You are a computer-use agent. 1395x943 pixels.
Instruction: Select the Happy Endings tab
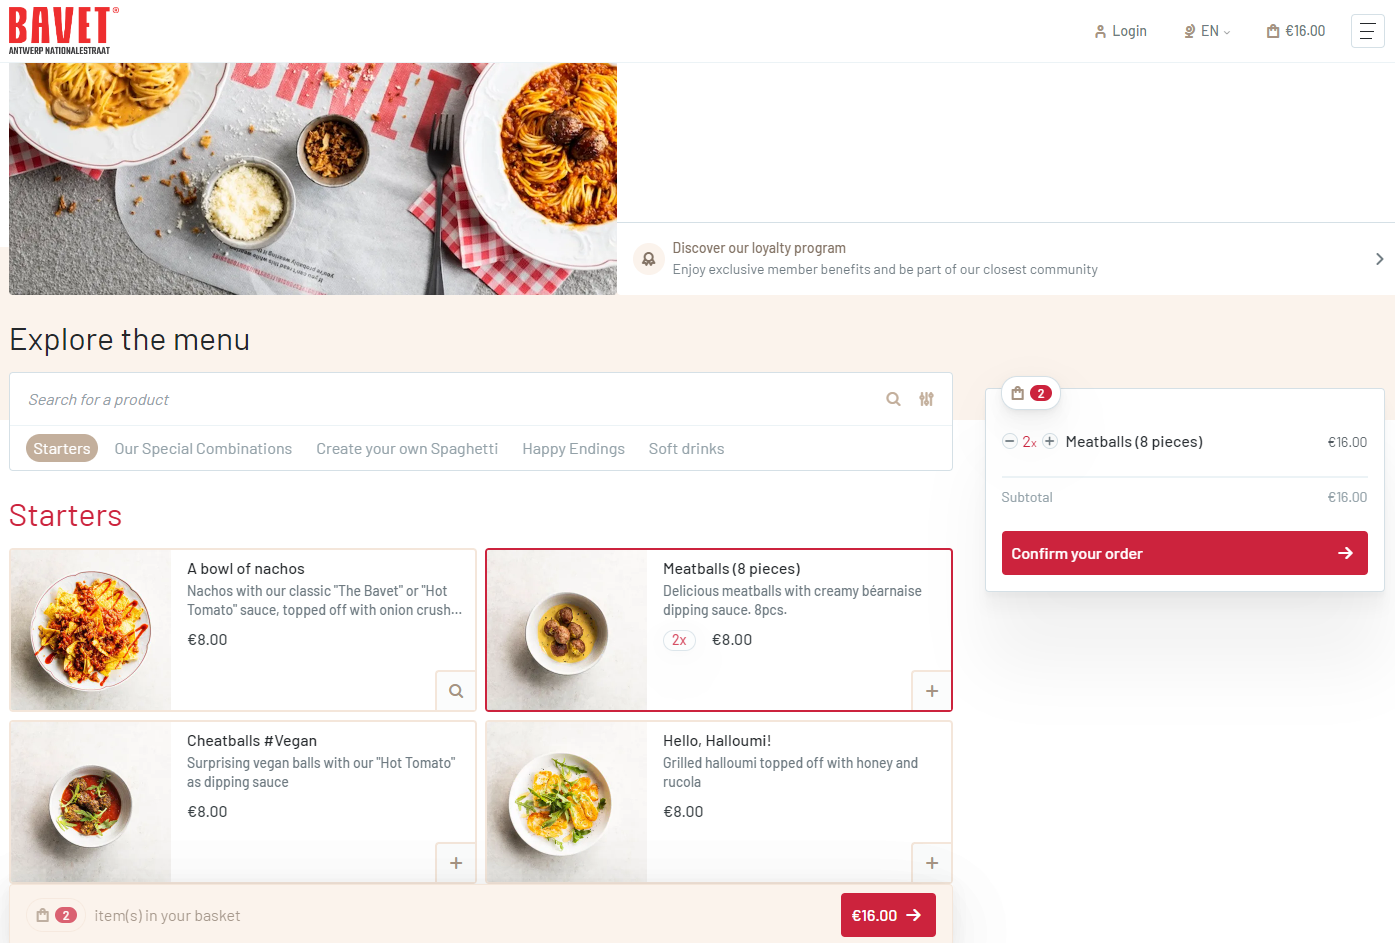point(573,448)
